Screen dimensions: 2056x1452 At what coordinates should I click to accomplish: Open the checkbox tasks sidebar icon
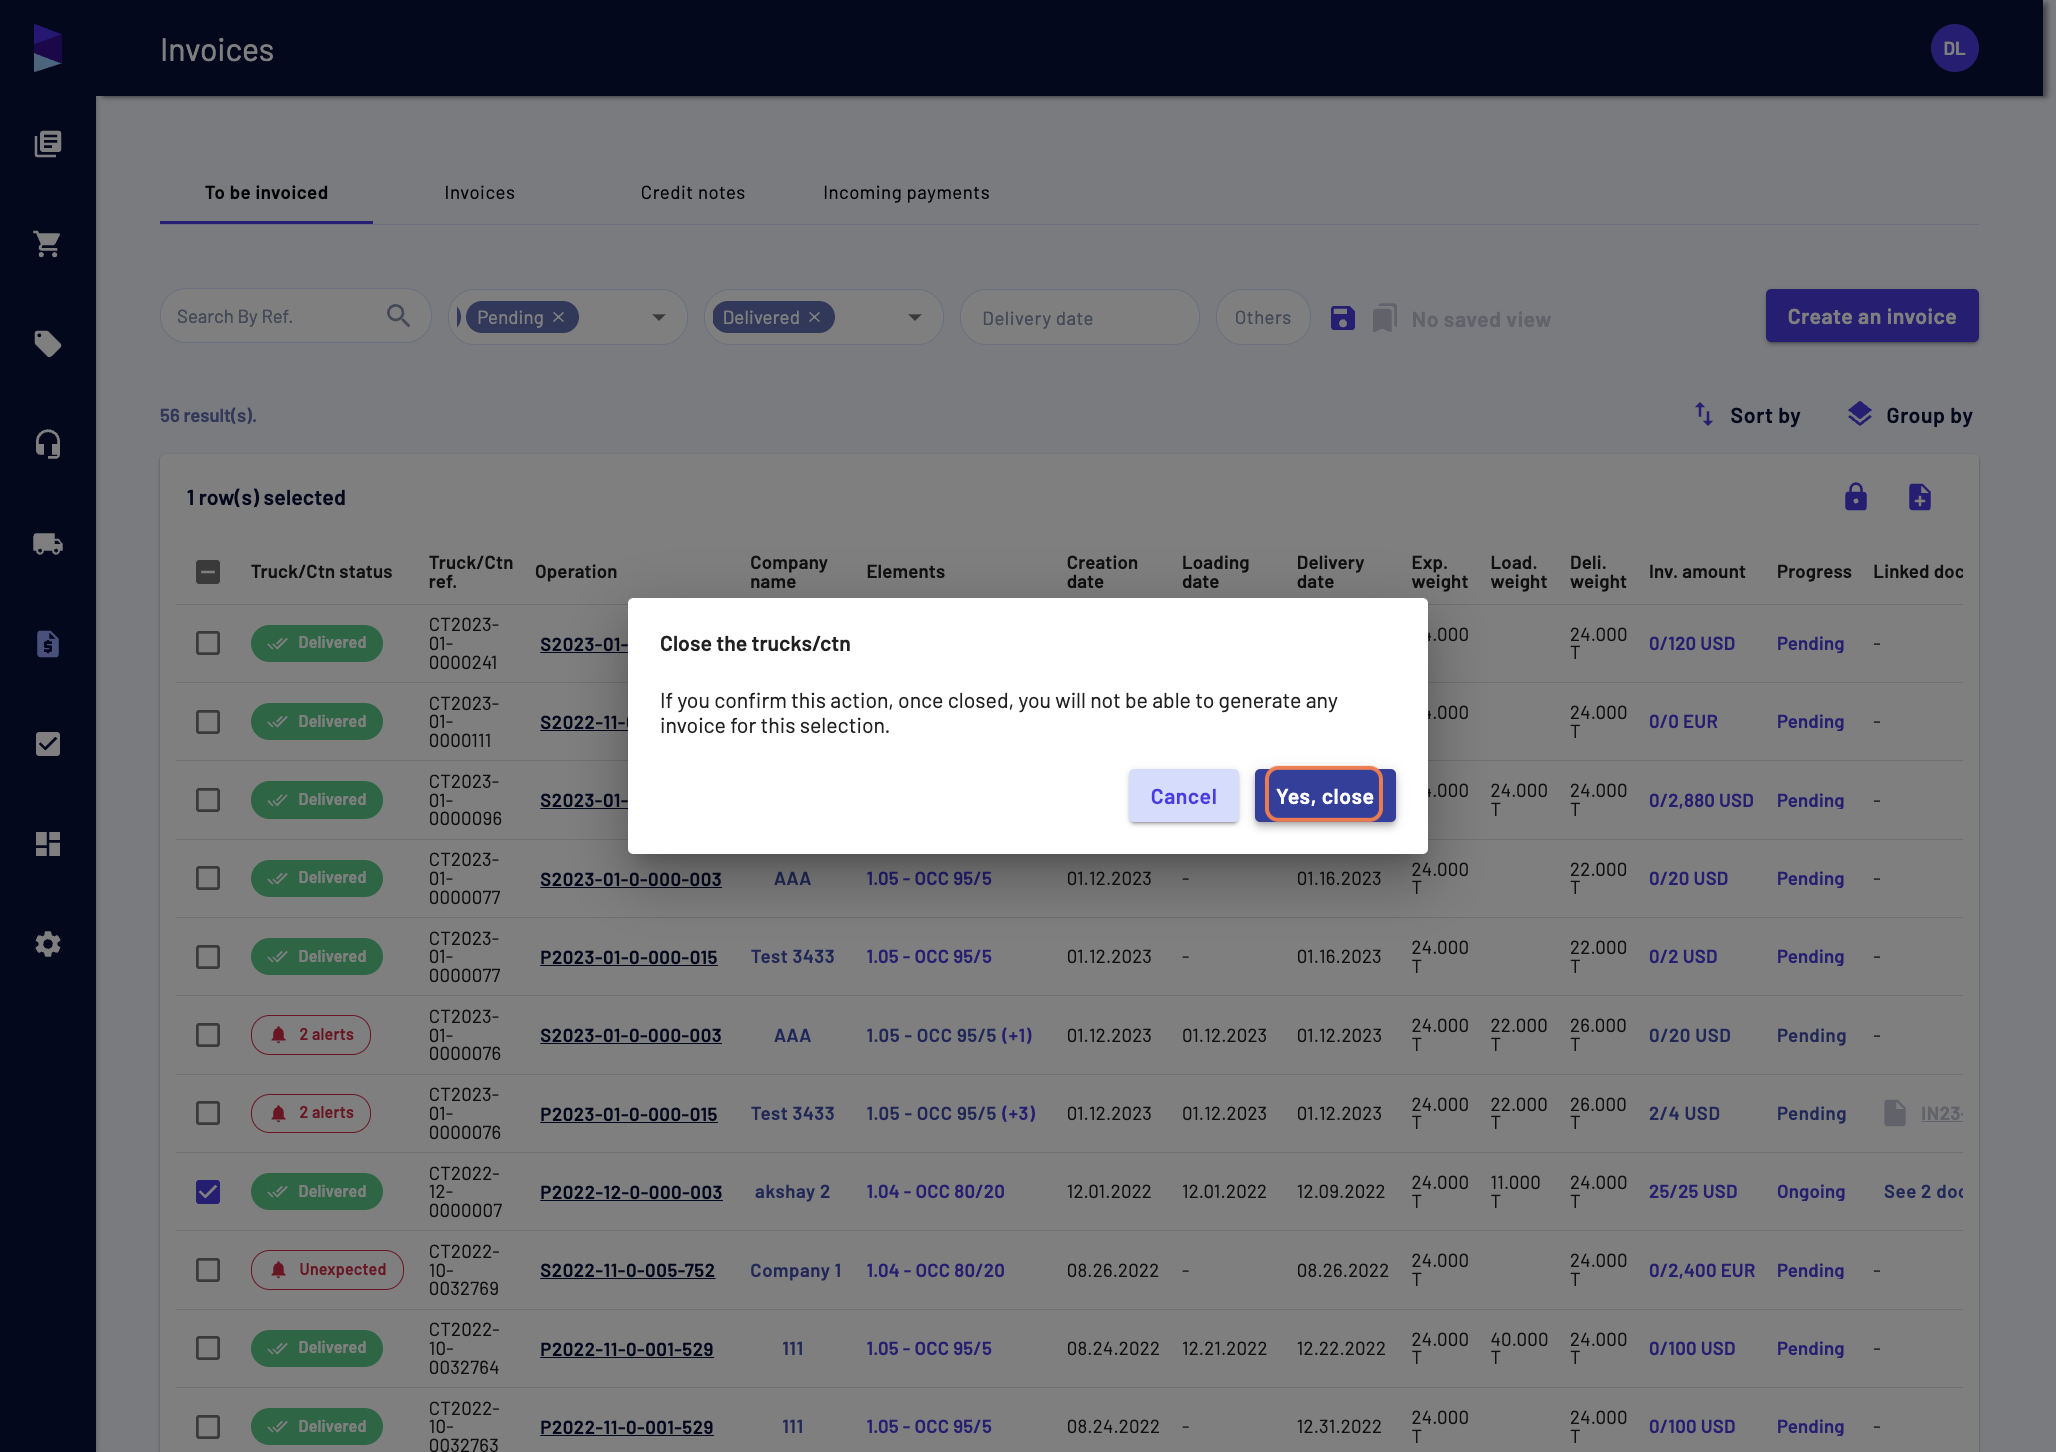coord(48,744)
